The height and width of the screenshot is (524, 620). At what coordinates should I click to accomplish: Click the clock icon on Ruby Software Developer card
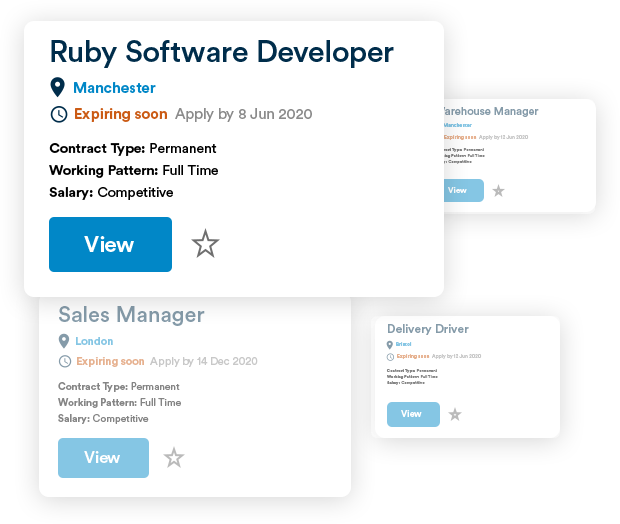tap(59, 114)
